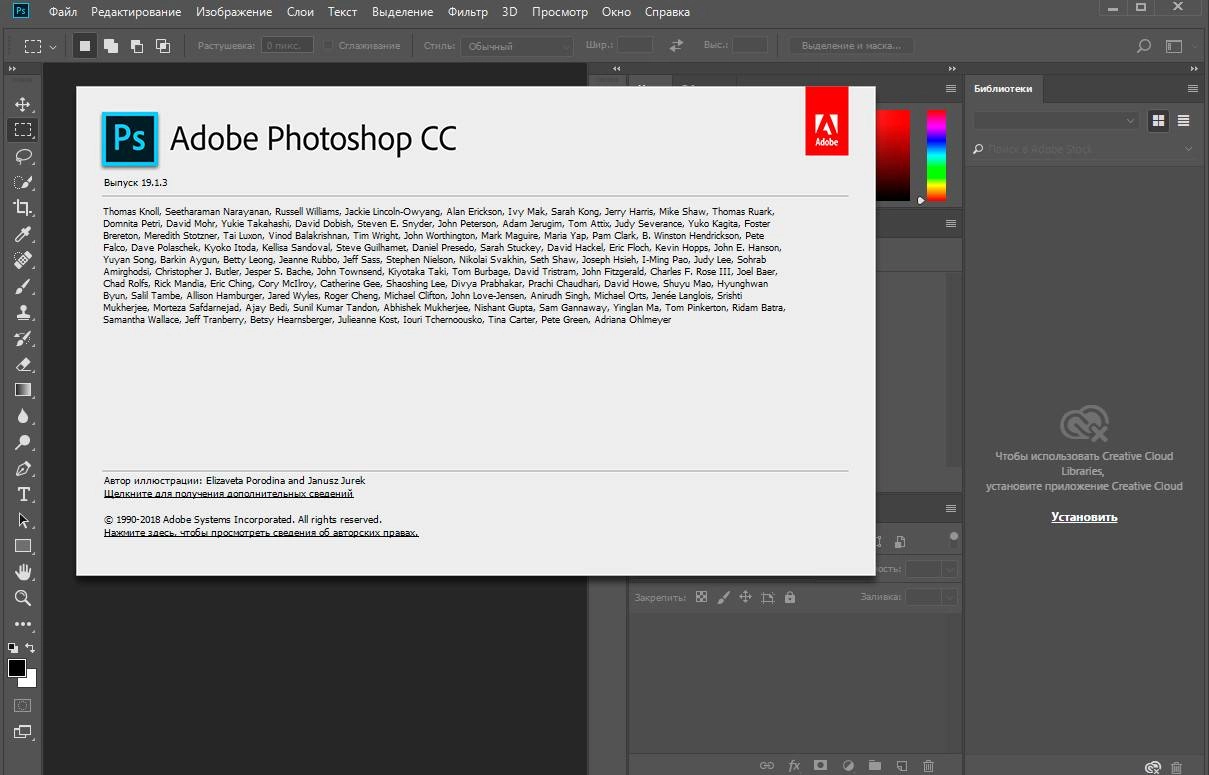Select the Horizontal Type tool
Viewport: 1209px width, 775px height.
(22, 494)
